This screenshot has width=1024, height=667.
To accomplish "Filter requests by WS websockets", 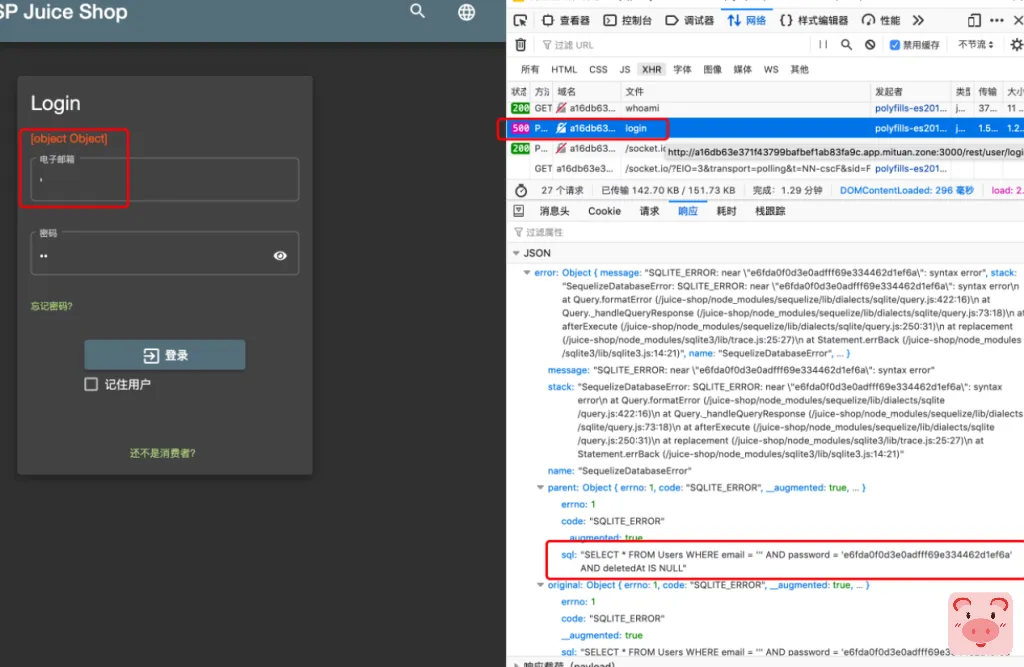I will (x=771, y=69).
